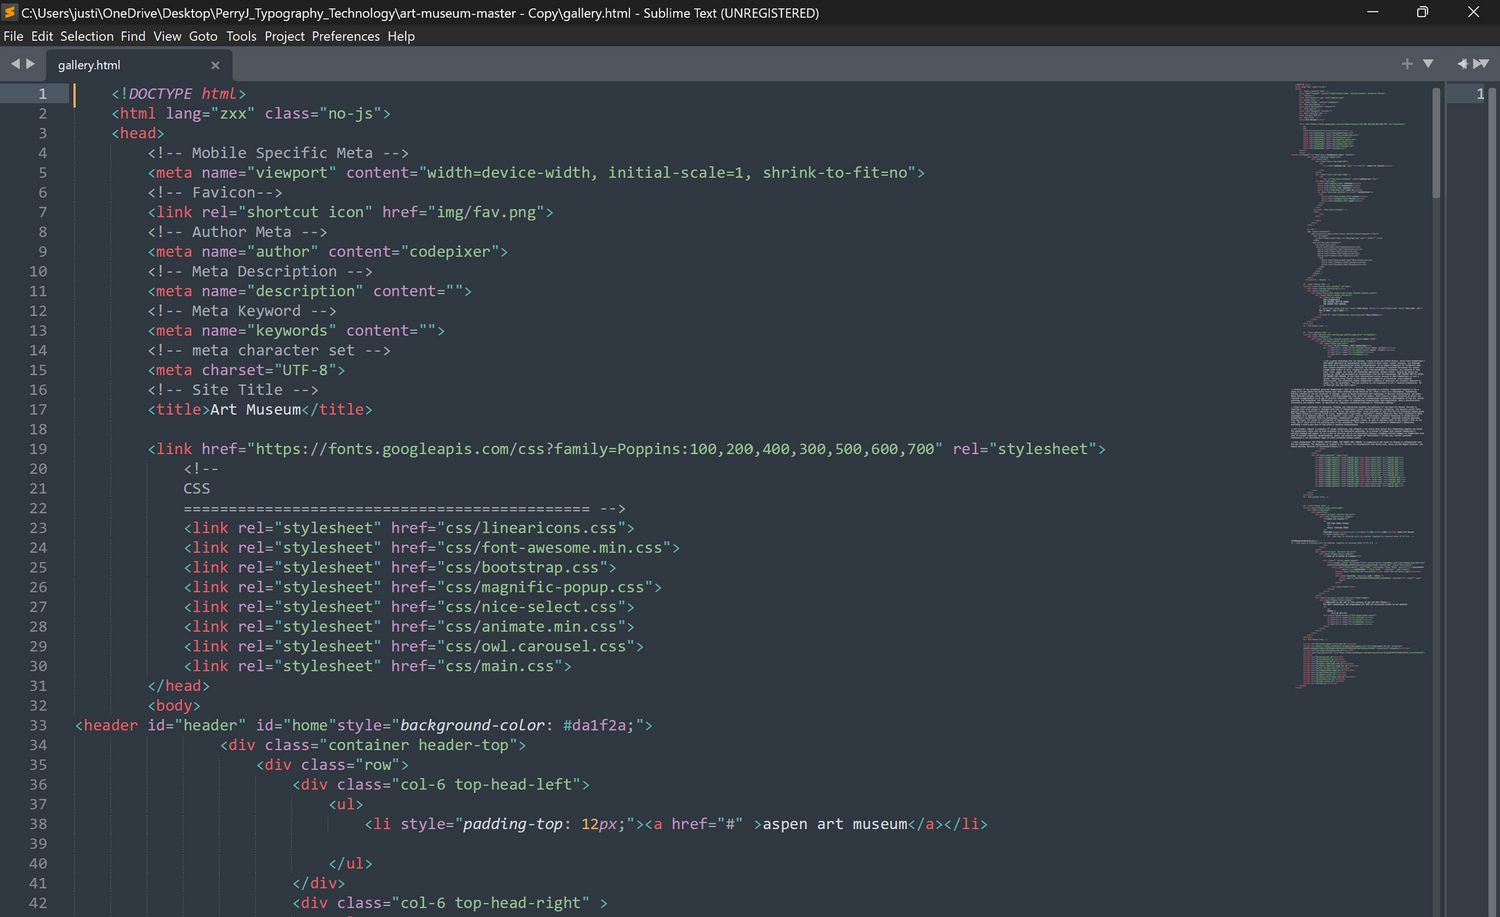Screen dimensions: 1500x917
Task: Click the main editor vertical scrollbar thumb
Action: (x=1436, y=143)
